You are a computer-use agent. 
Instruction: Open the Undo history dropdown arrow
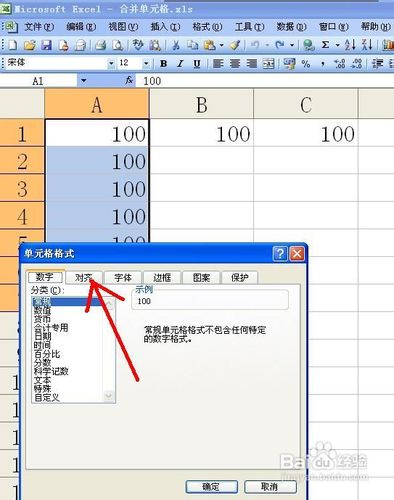[267, 45]
